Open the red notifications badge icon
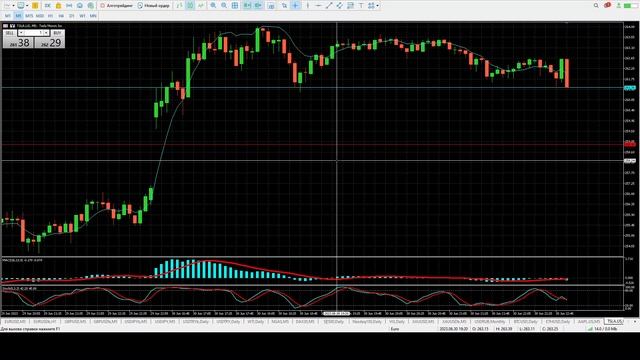 click(x=607, y=5)
